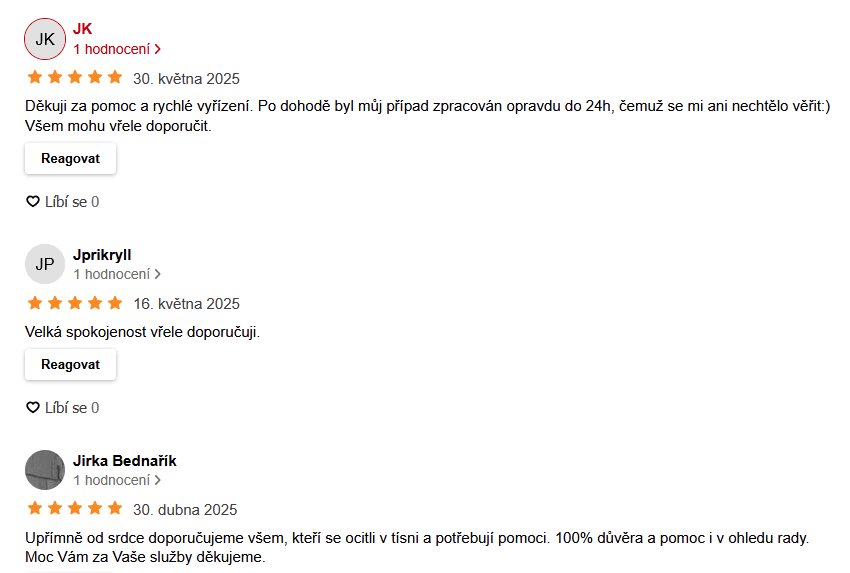
Task: Expand JK's '1 hodnocení' chevron
Action: pos(158,49)
